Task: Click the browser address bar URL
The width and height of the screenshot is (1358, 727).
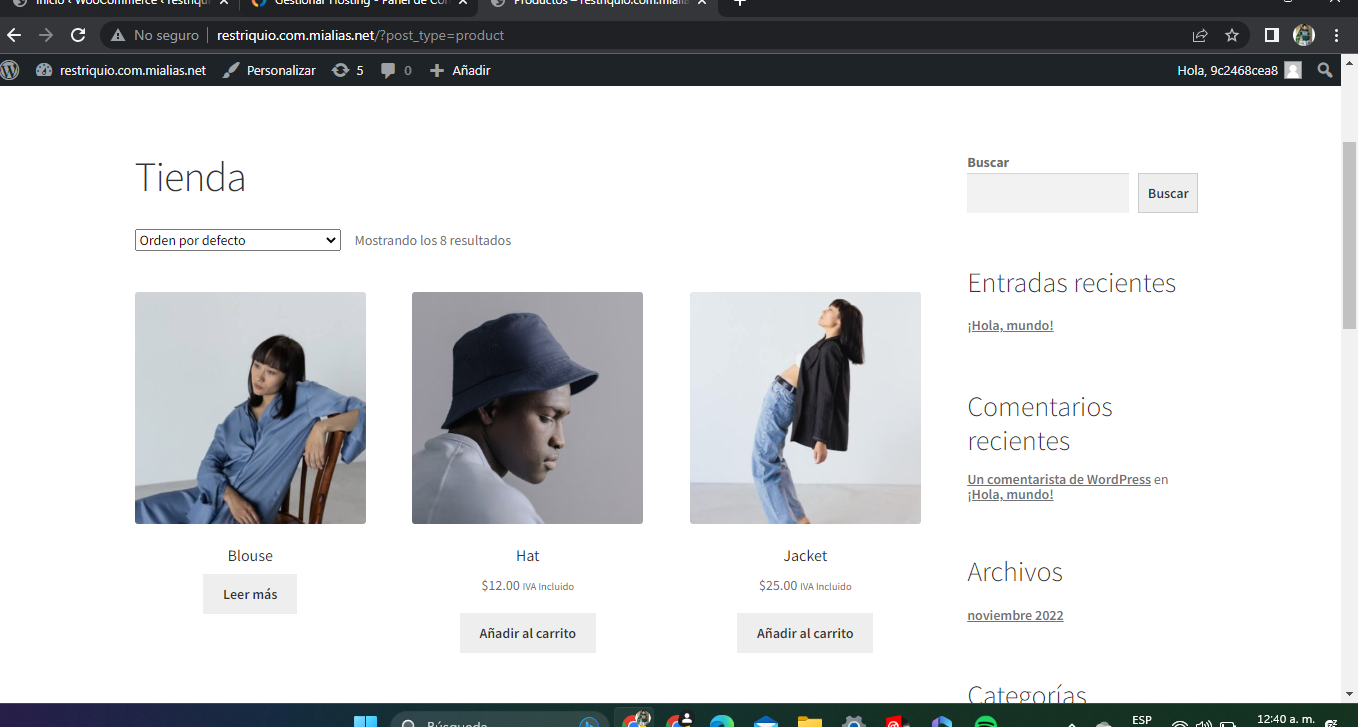Action: pyautogui.click(x=360, y=35)
